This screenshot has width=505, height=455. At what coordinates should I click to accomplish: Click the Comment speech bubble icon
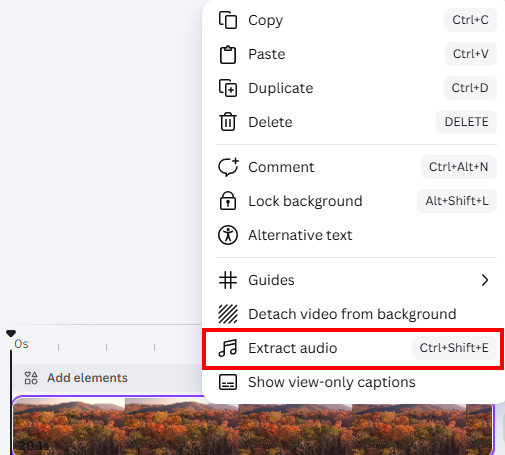pyautogui.click(x=228, y=167)
